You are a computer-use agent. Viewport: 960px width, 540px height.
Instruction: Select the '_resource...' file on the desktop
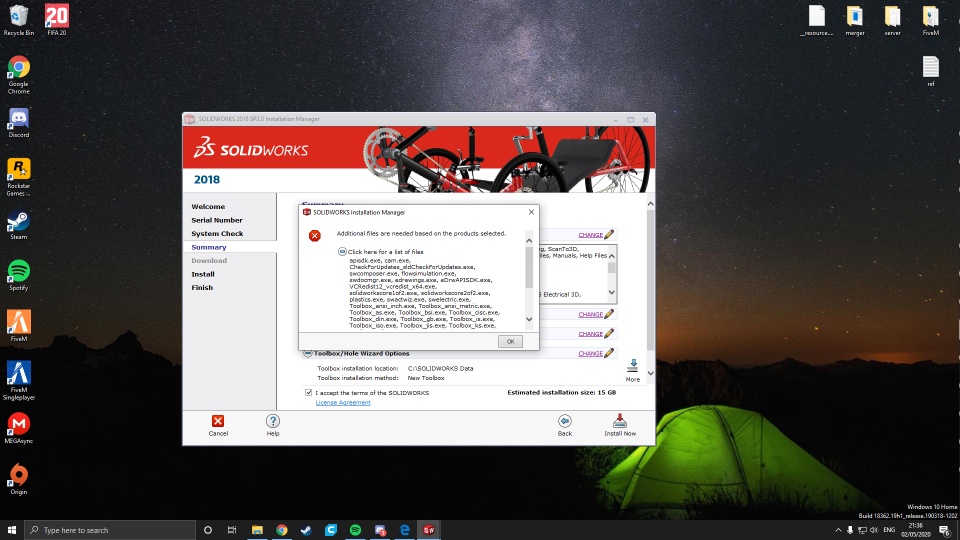[x=817, y=20]
